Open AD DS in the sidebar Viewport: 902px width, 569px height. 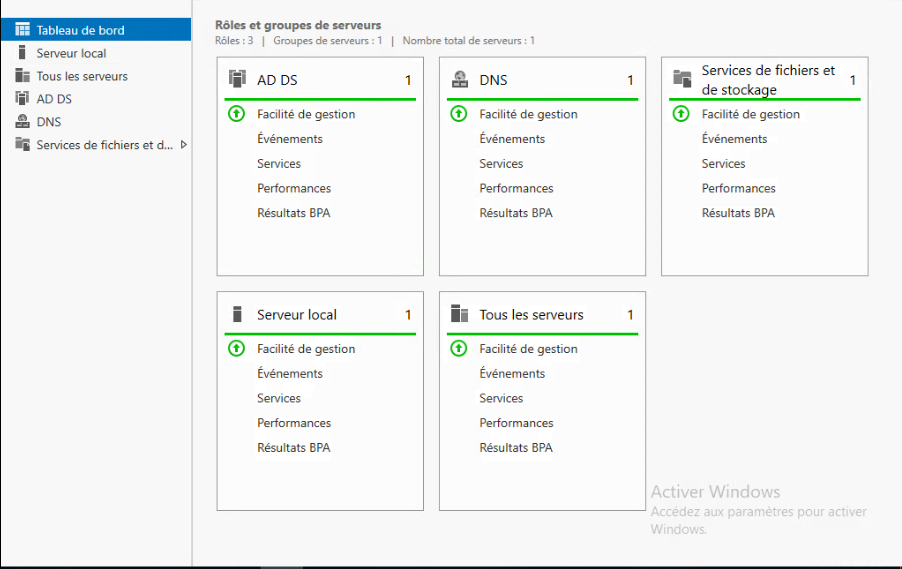click(54, 99)
